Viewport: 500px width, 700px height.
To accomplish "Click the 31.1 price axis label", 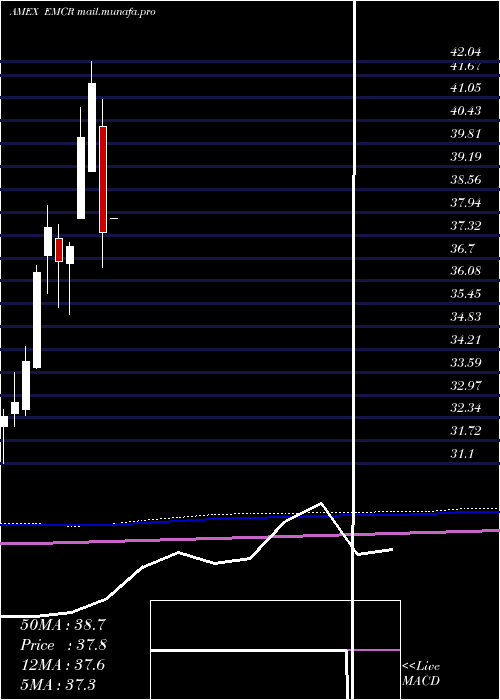I will (462, 454).
